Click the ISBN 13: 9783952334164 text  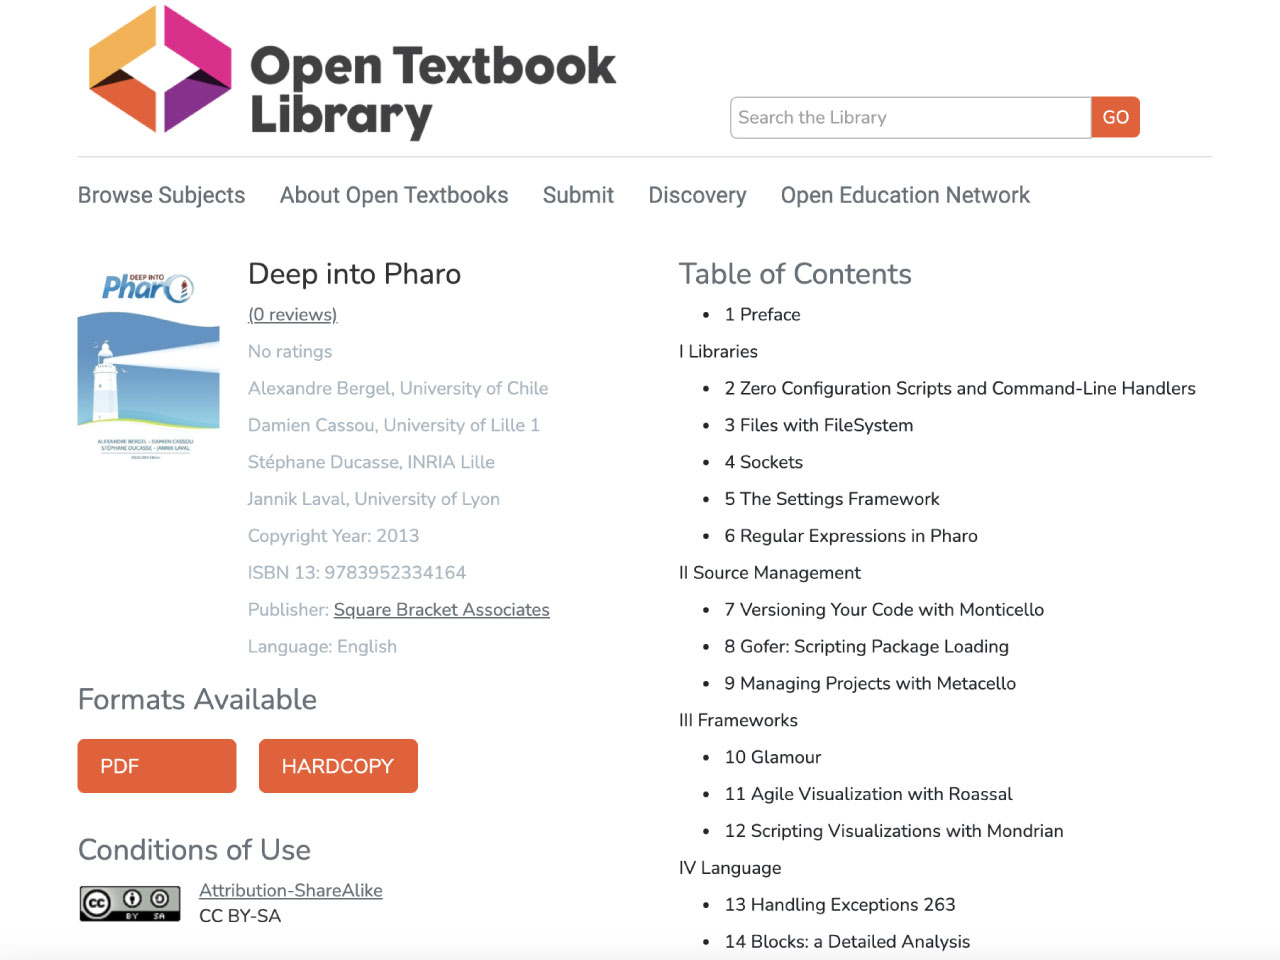point(357,573)
